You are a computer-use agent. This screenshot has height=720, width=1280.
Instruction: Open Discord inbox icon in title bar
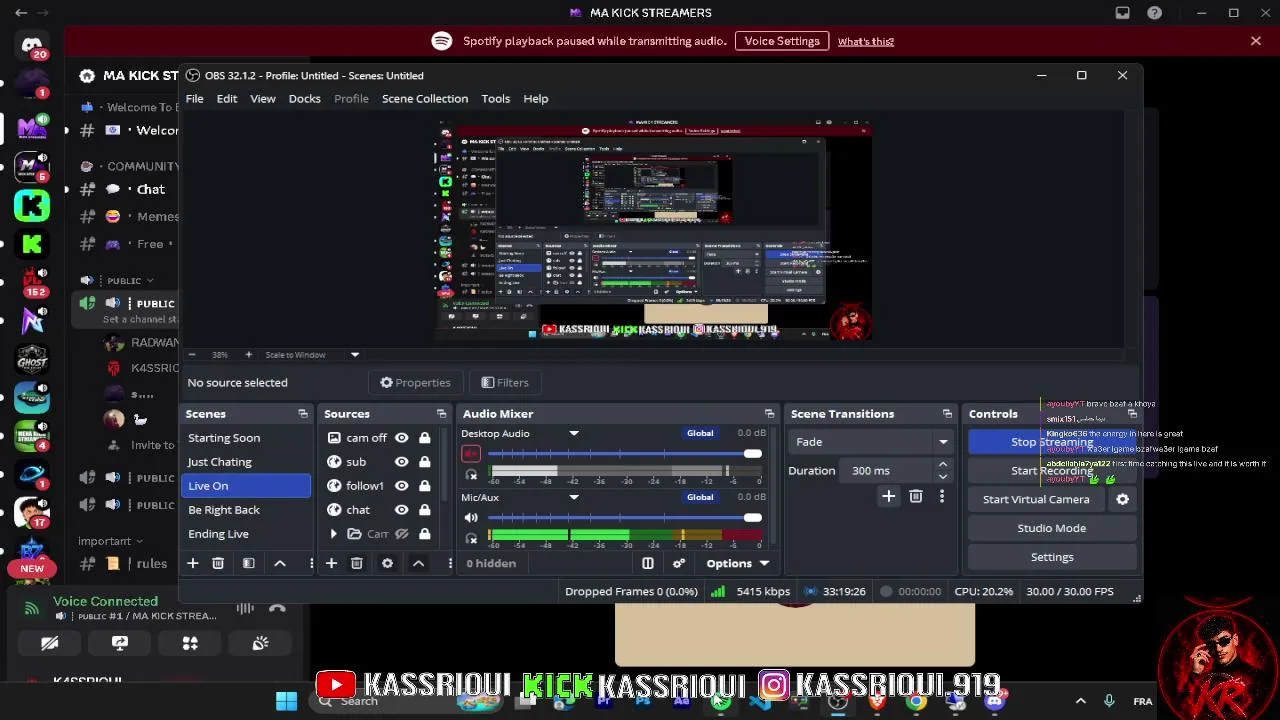(1123, 13)
